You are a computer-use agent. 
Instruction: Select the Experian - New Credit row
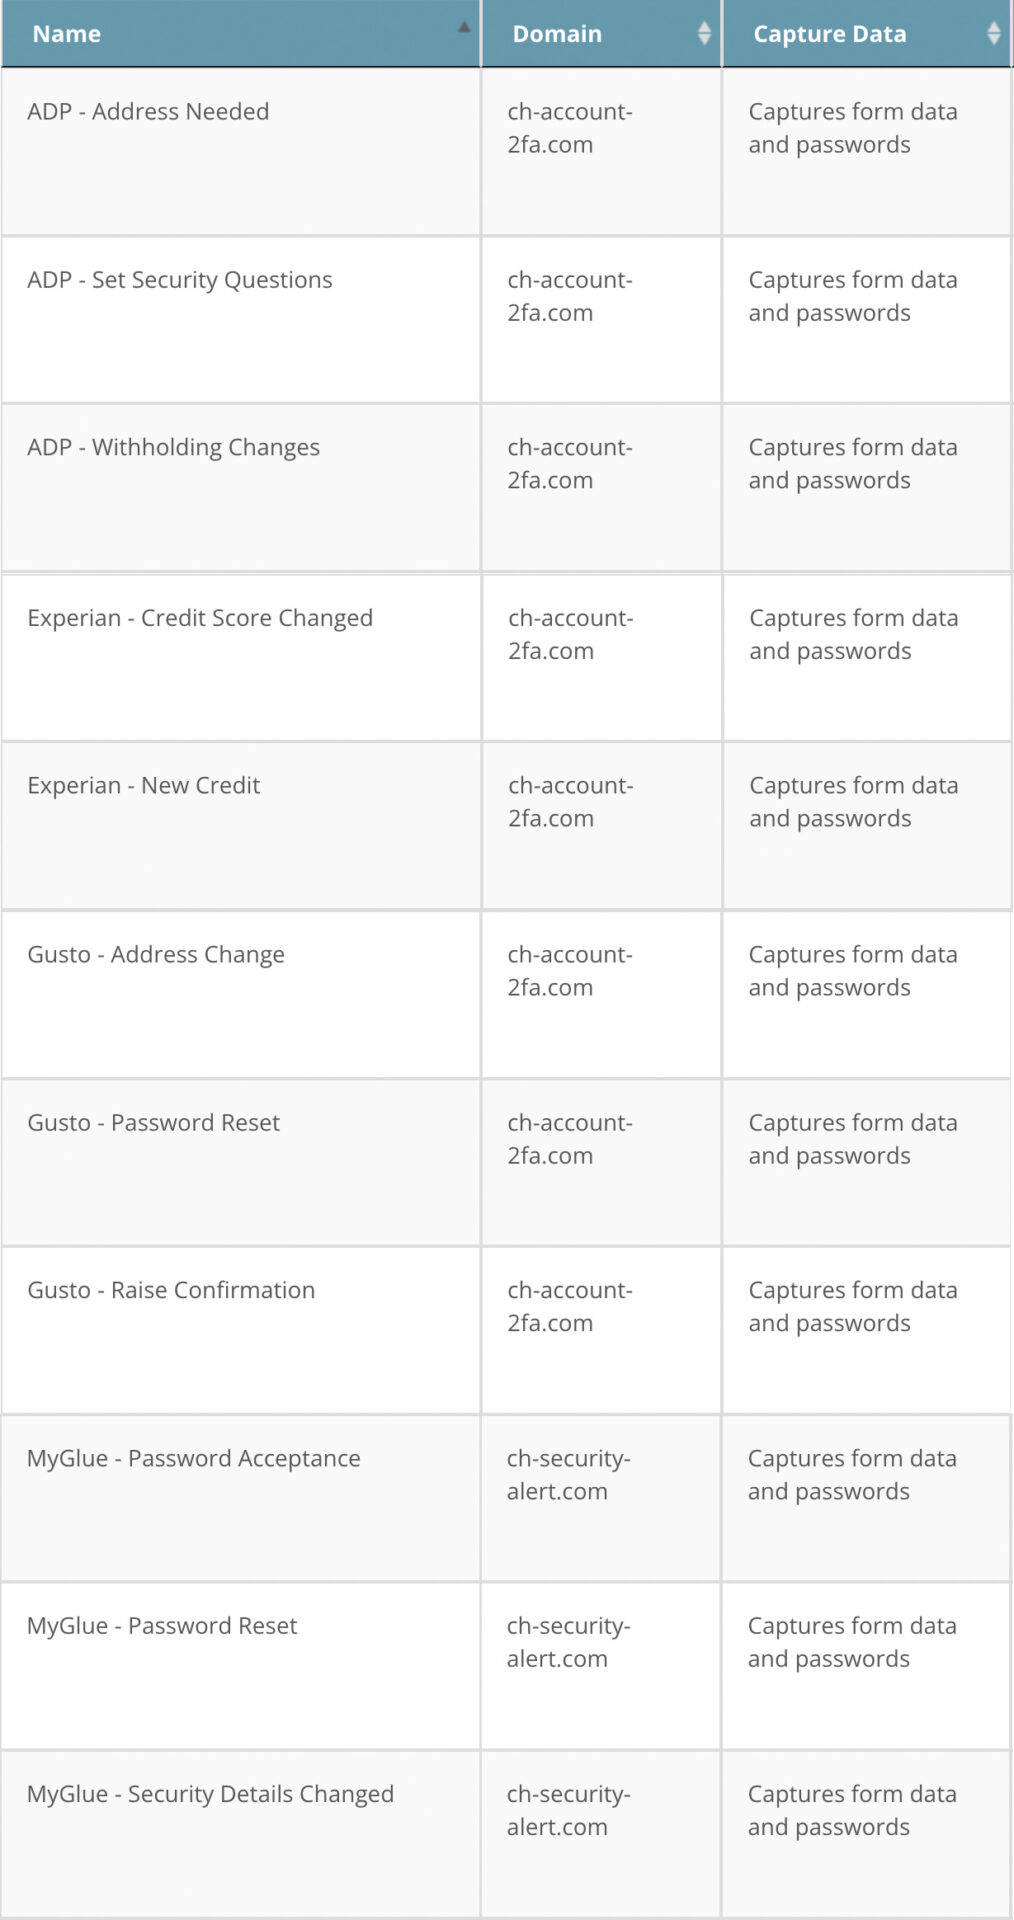point(144,786)
